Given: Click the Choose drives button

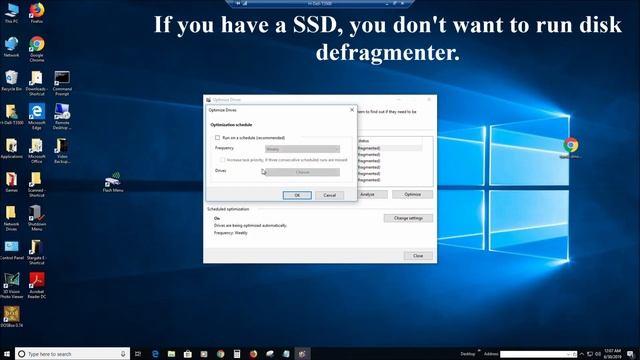Looking at the screenshot, I should pos(302,172).
